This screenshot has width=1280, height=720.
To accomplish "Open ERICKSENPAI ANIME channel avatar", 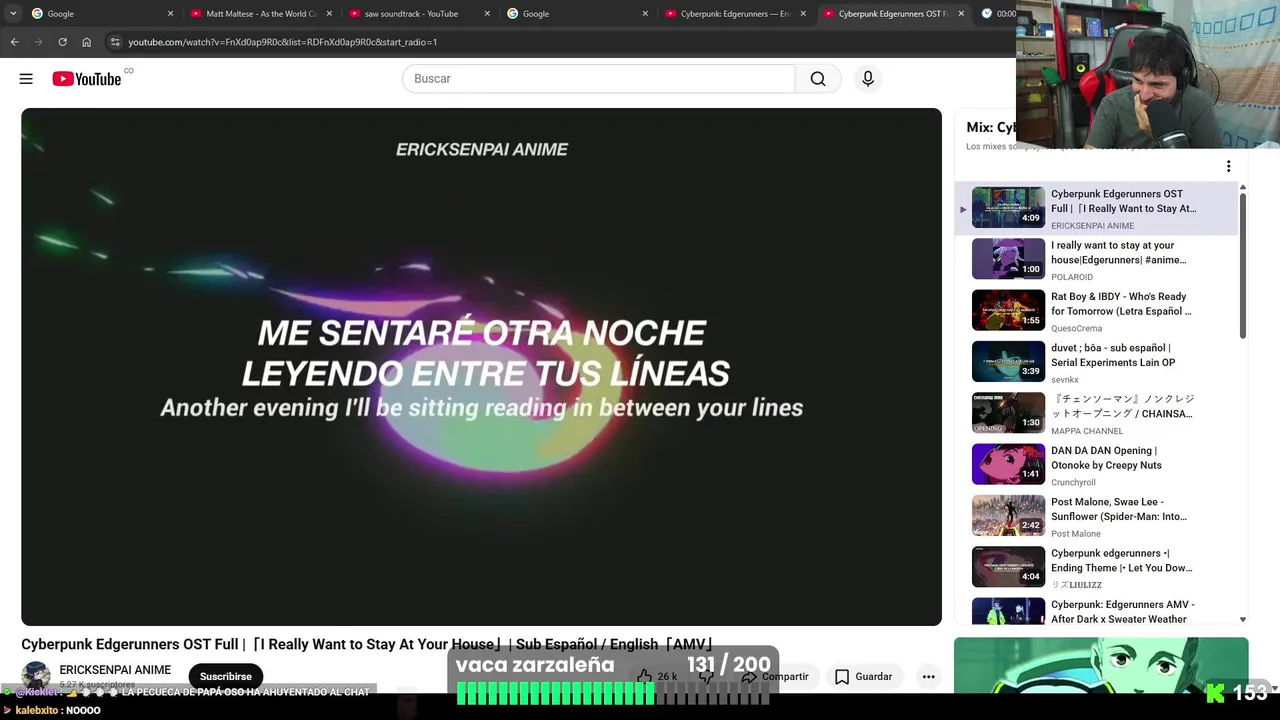I will pyautogui.click(x=36, y=675).
